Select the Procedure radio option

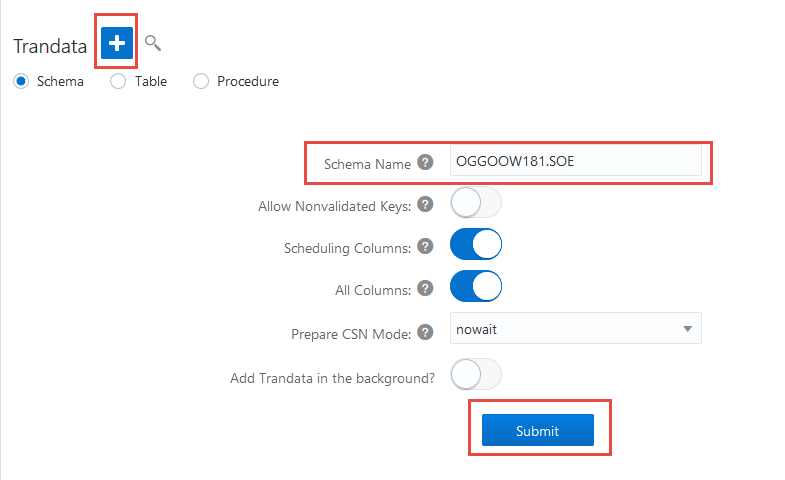click(x=201, y=81)
